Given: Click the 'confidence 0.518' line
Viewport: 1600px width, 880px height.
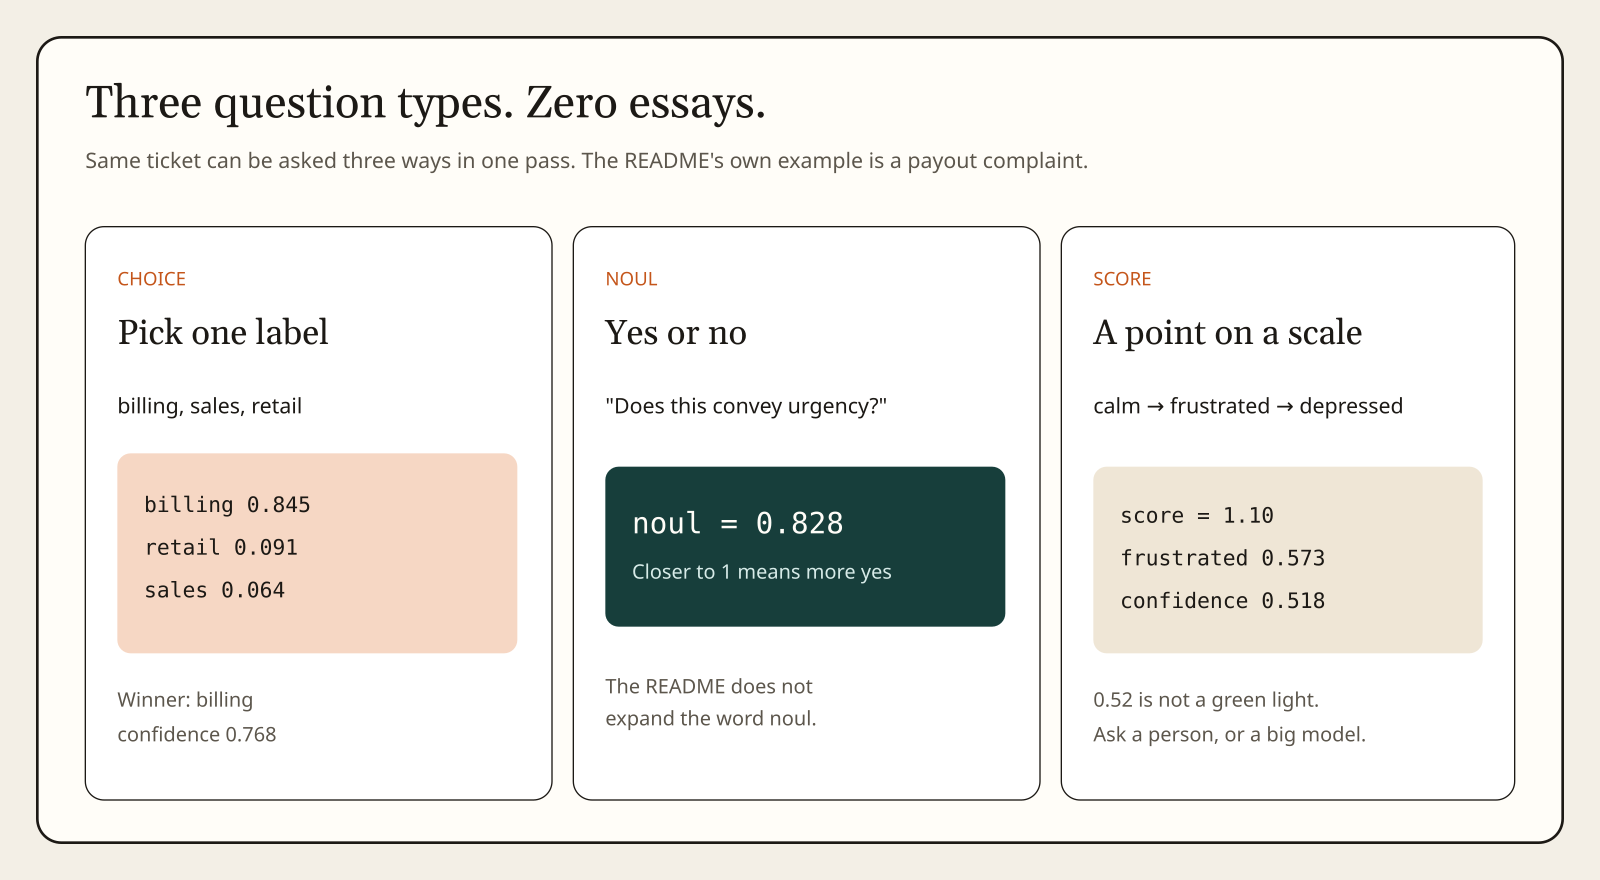Looking at the screenshot, I should pos(1223,601).
